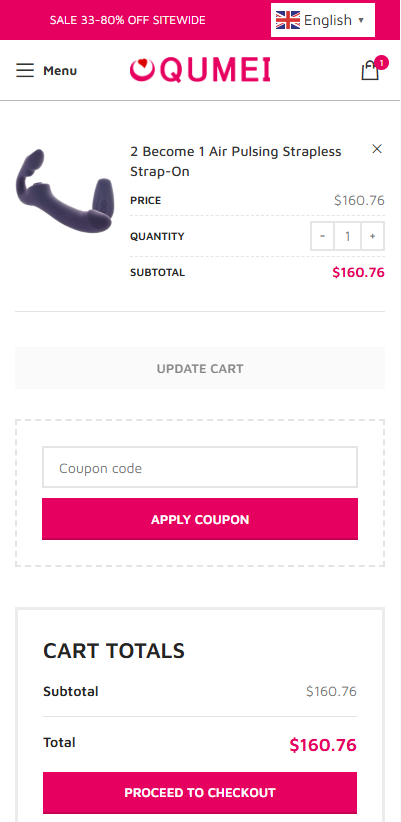Click the product thumbnail image
The height and width of the screenshot is (822, 401).
coord(66,190)
